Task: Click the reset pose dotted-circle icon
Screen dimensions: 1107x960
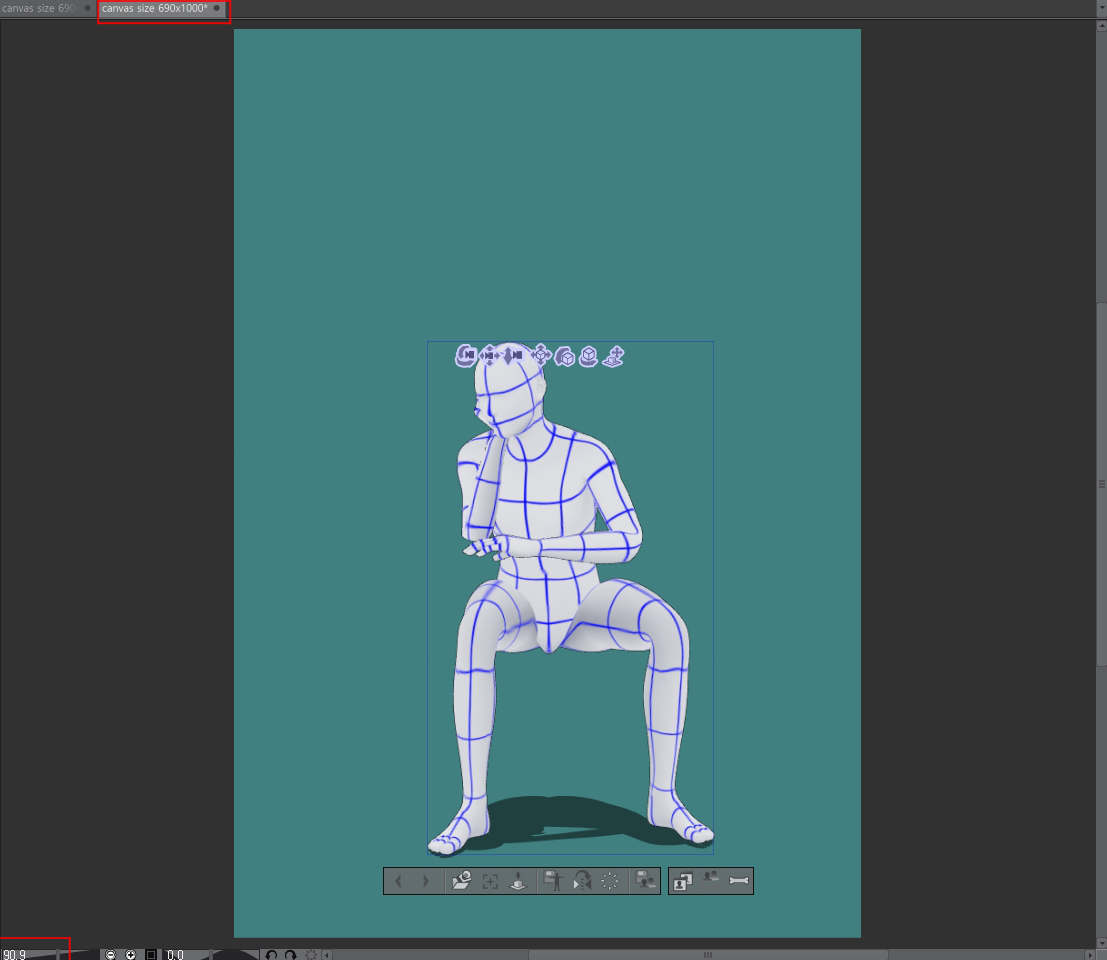Action: [610, 881]
